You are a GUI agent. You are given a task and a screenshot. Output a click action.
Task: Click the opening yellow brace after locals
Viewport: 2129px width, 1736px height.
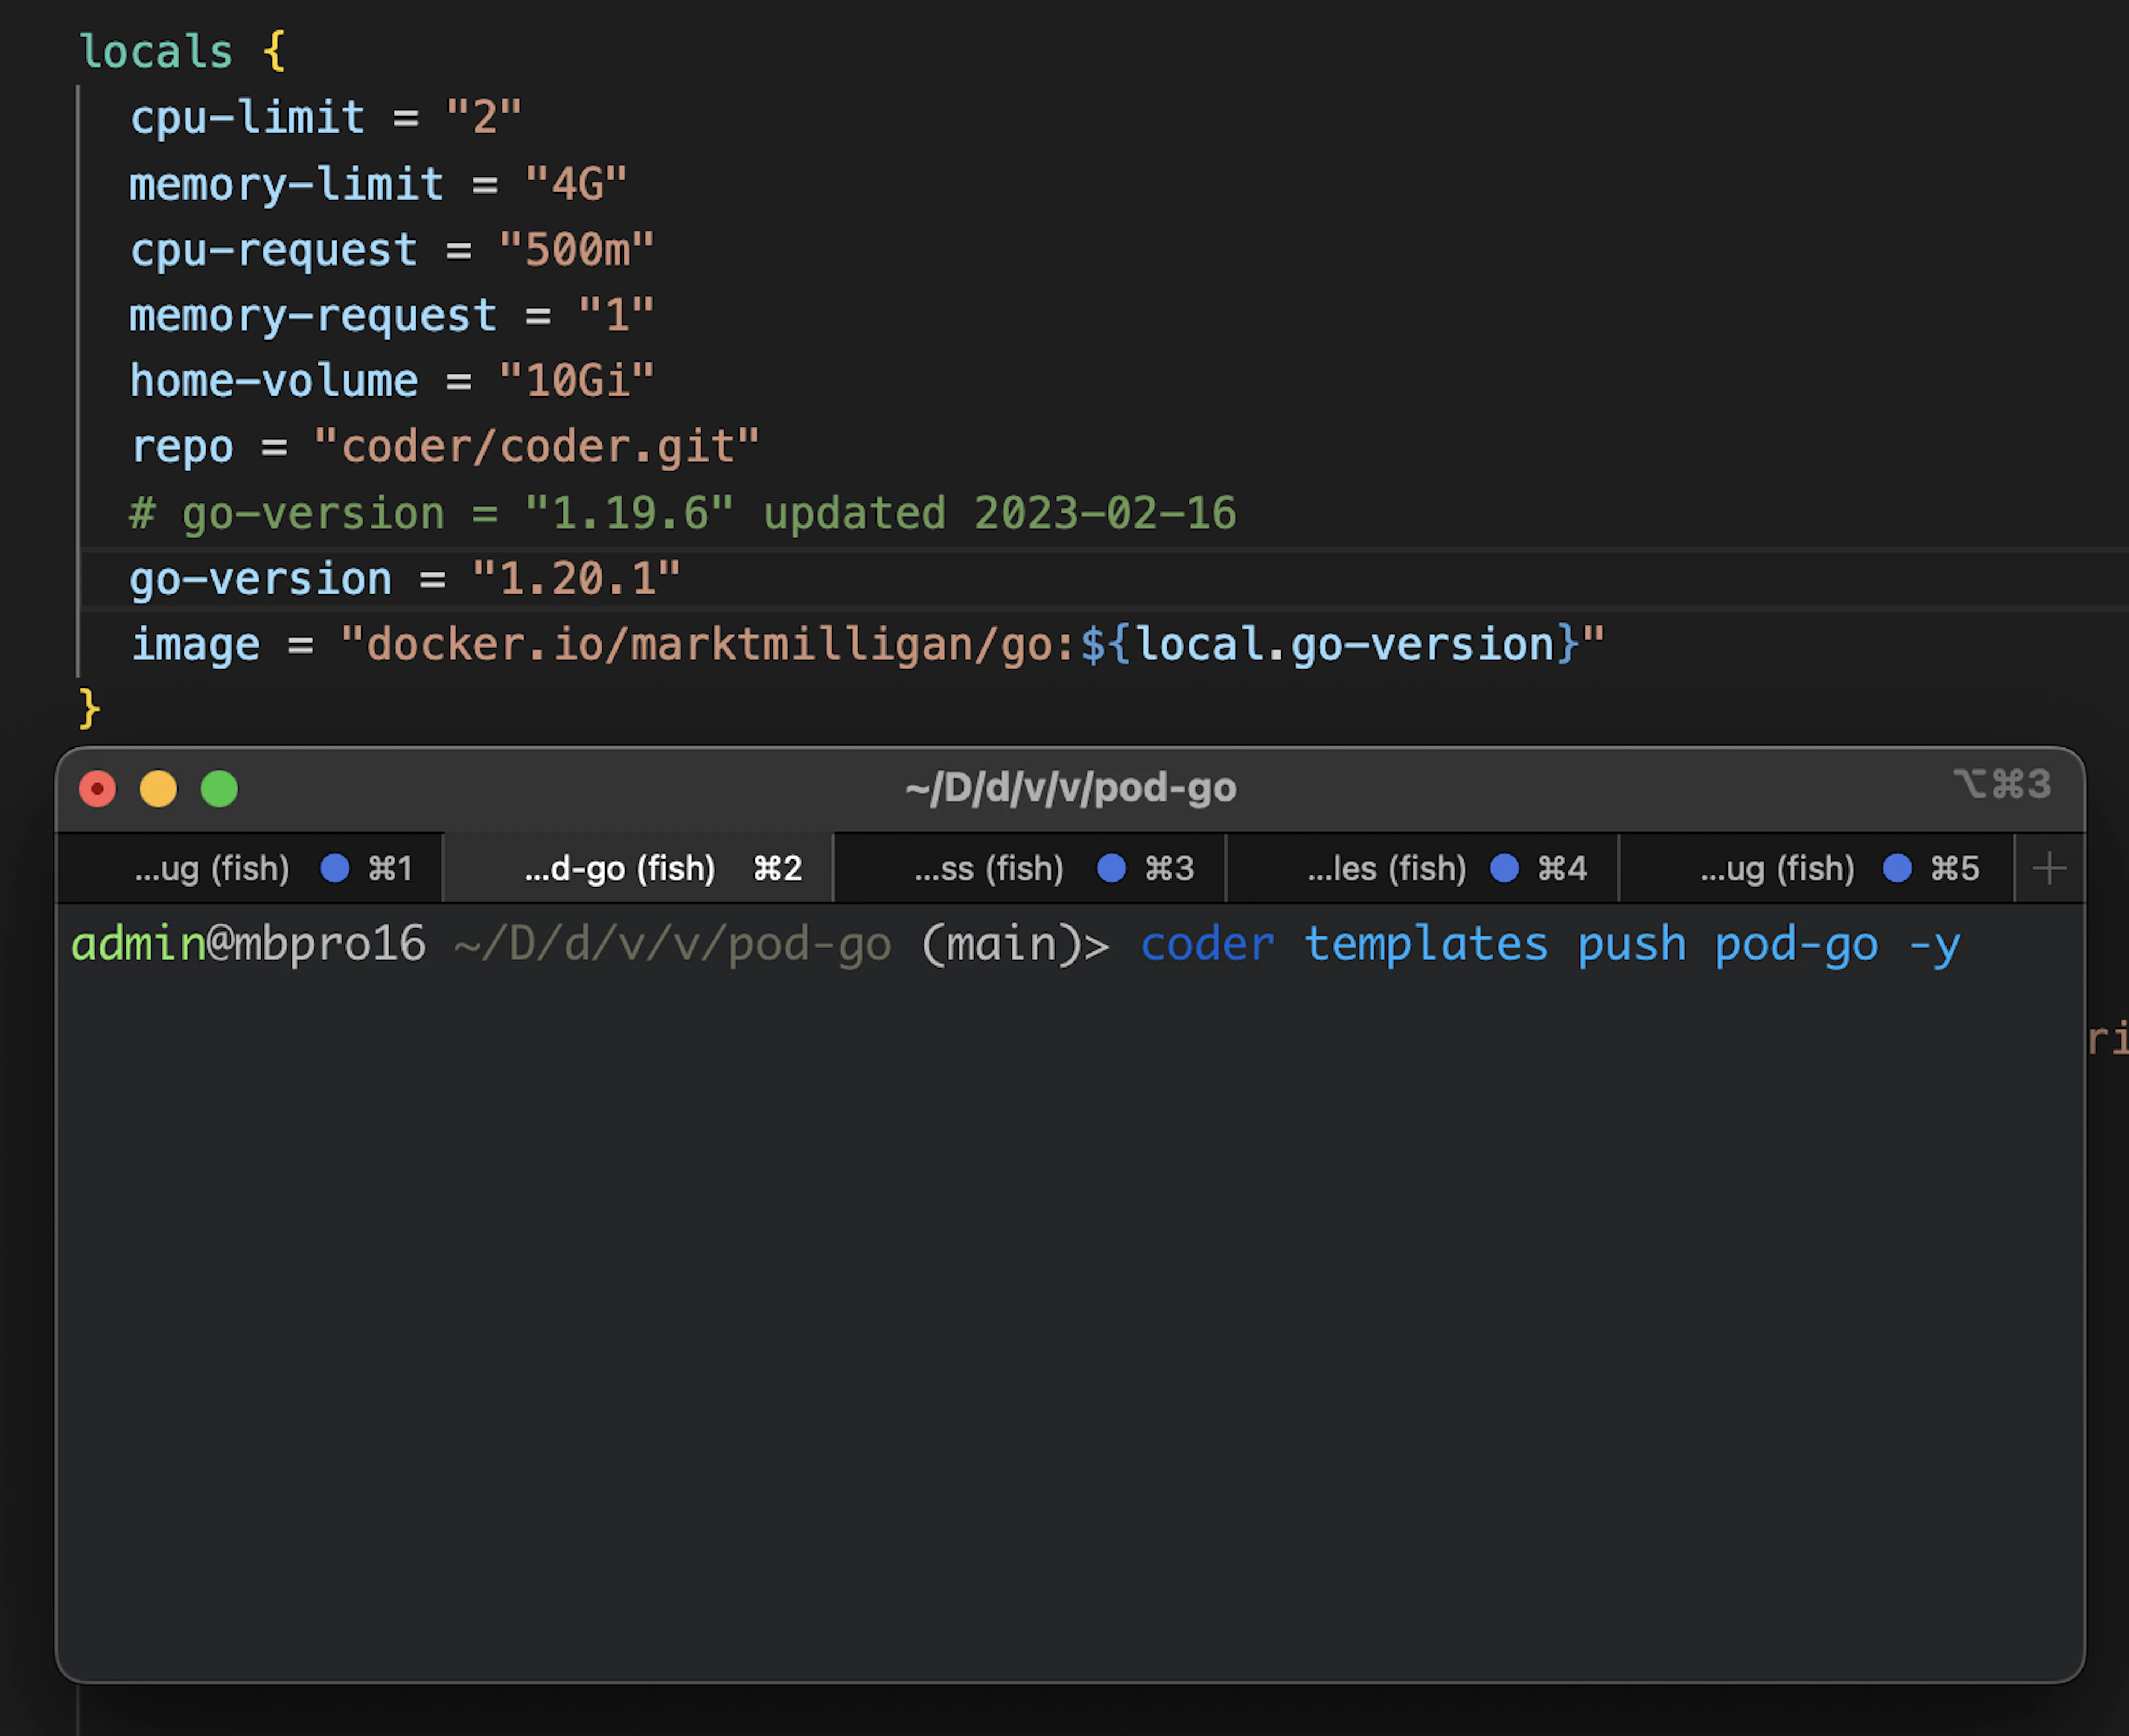click(274, 51)
